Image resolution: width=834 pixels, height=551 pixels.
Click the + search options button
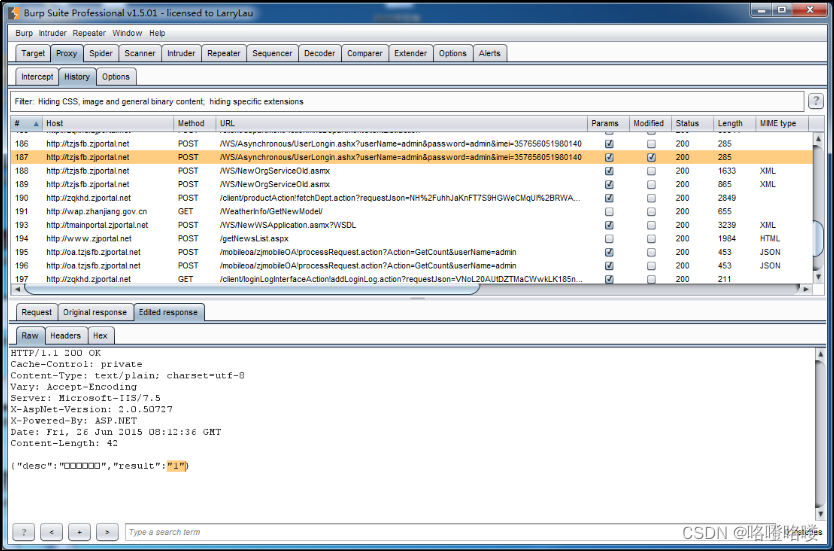pyautogui.click(x=79, y=531)
